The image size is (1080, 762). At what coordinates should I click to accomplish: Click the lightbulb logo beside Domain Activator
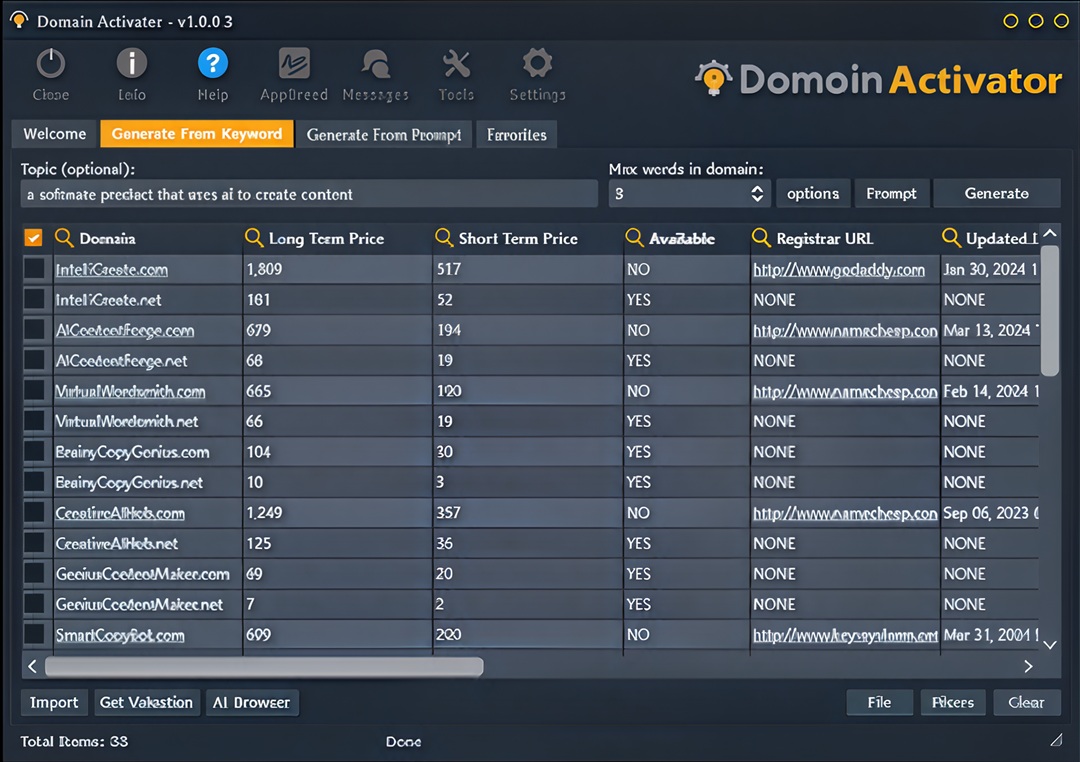coord(713,78)
